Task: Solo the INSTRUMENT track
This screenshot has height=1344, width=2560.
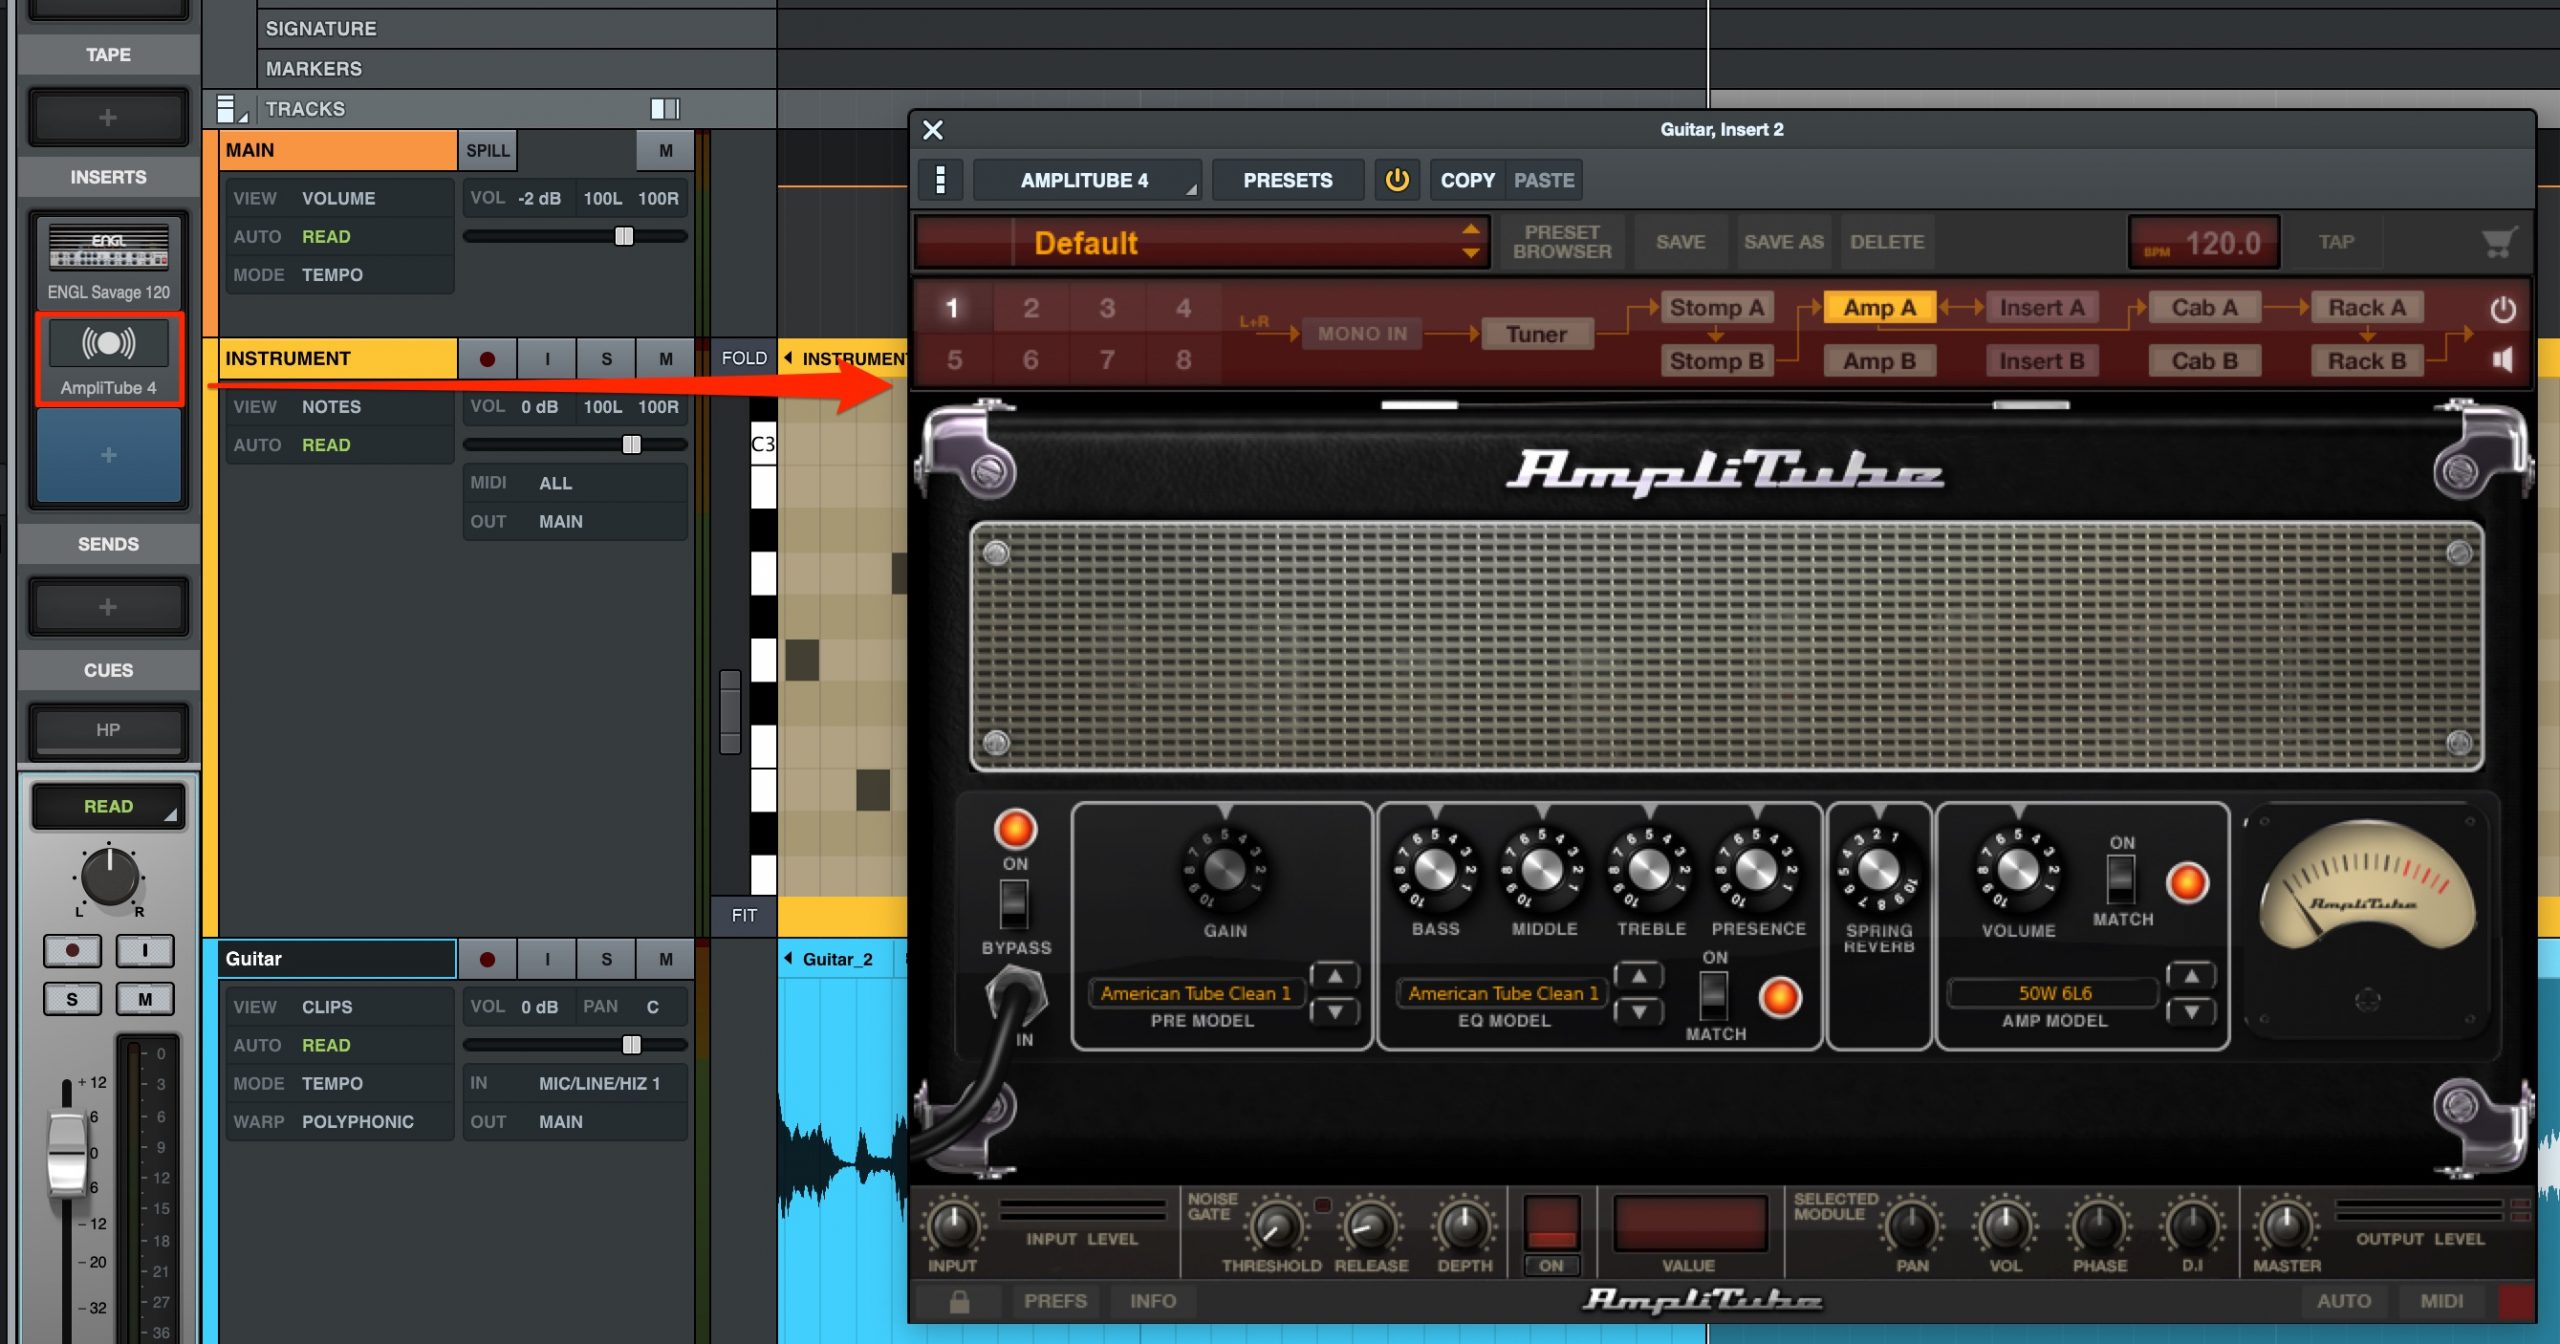Action: click(606, 358)
